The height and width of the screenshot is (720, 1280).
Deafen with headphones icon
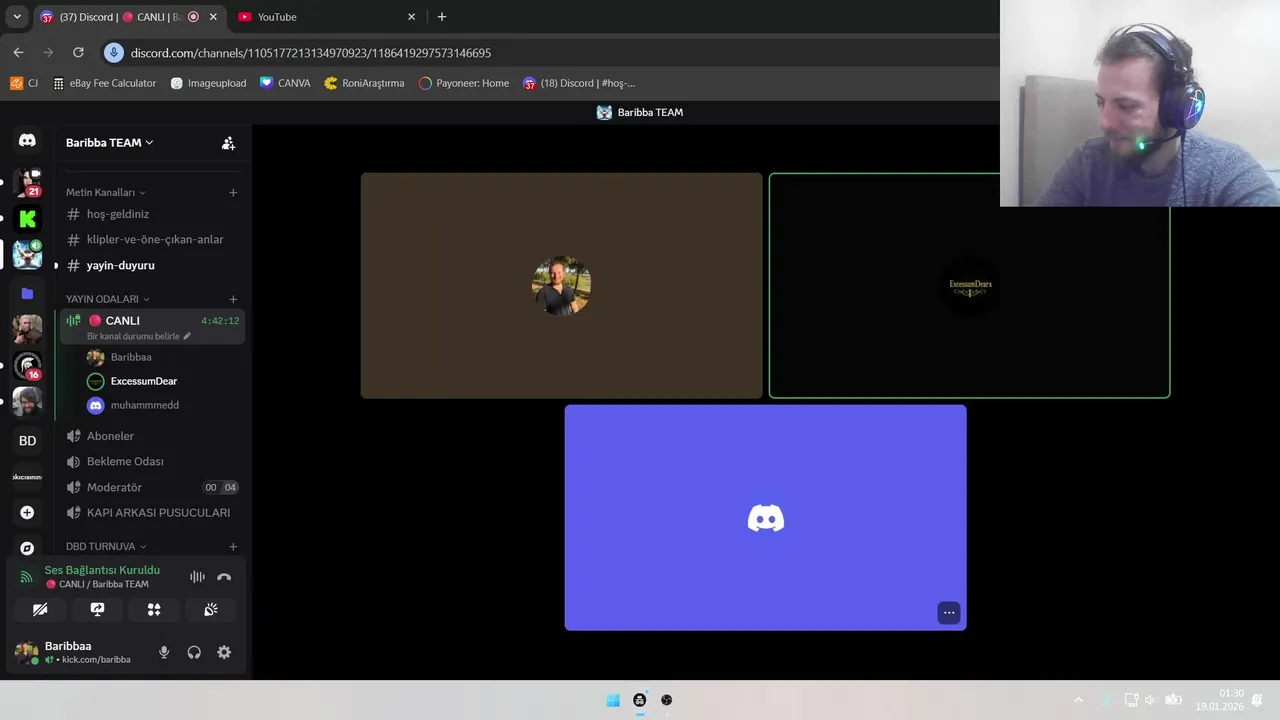[x=194, y=652]
